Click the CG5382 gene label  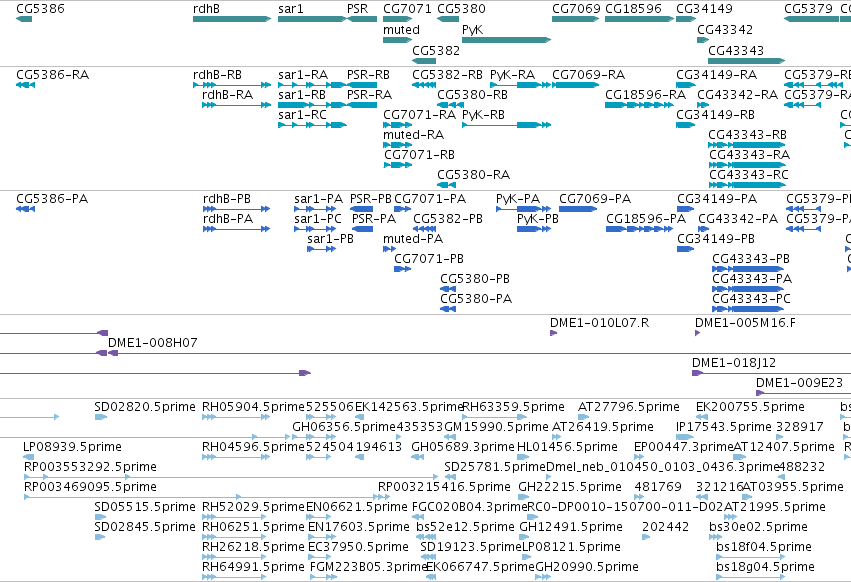coord(436,50)
